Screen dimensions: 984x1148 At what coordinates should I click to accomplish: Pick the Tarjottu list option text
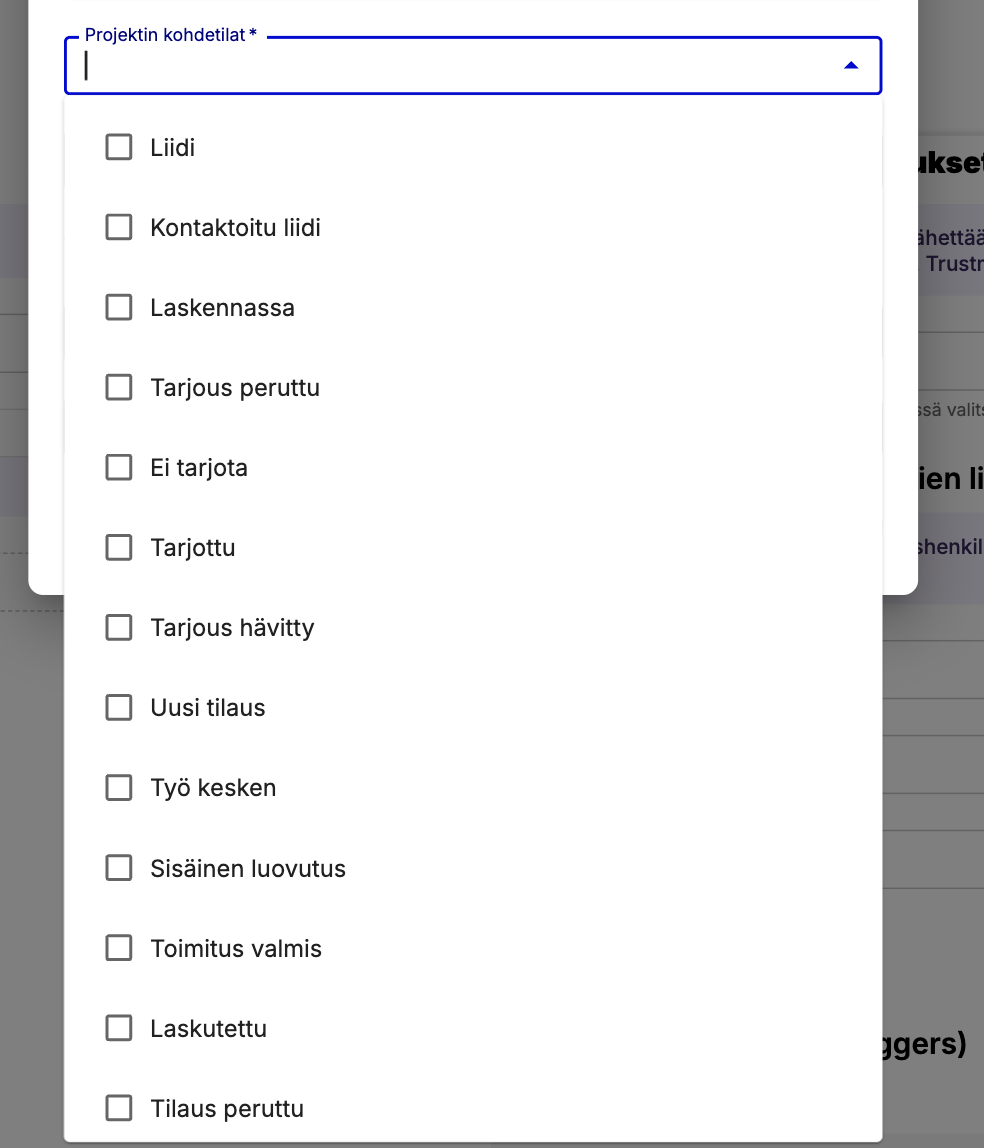tap(193, 548)
